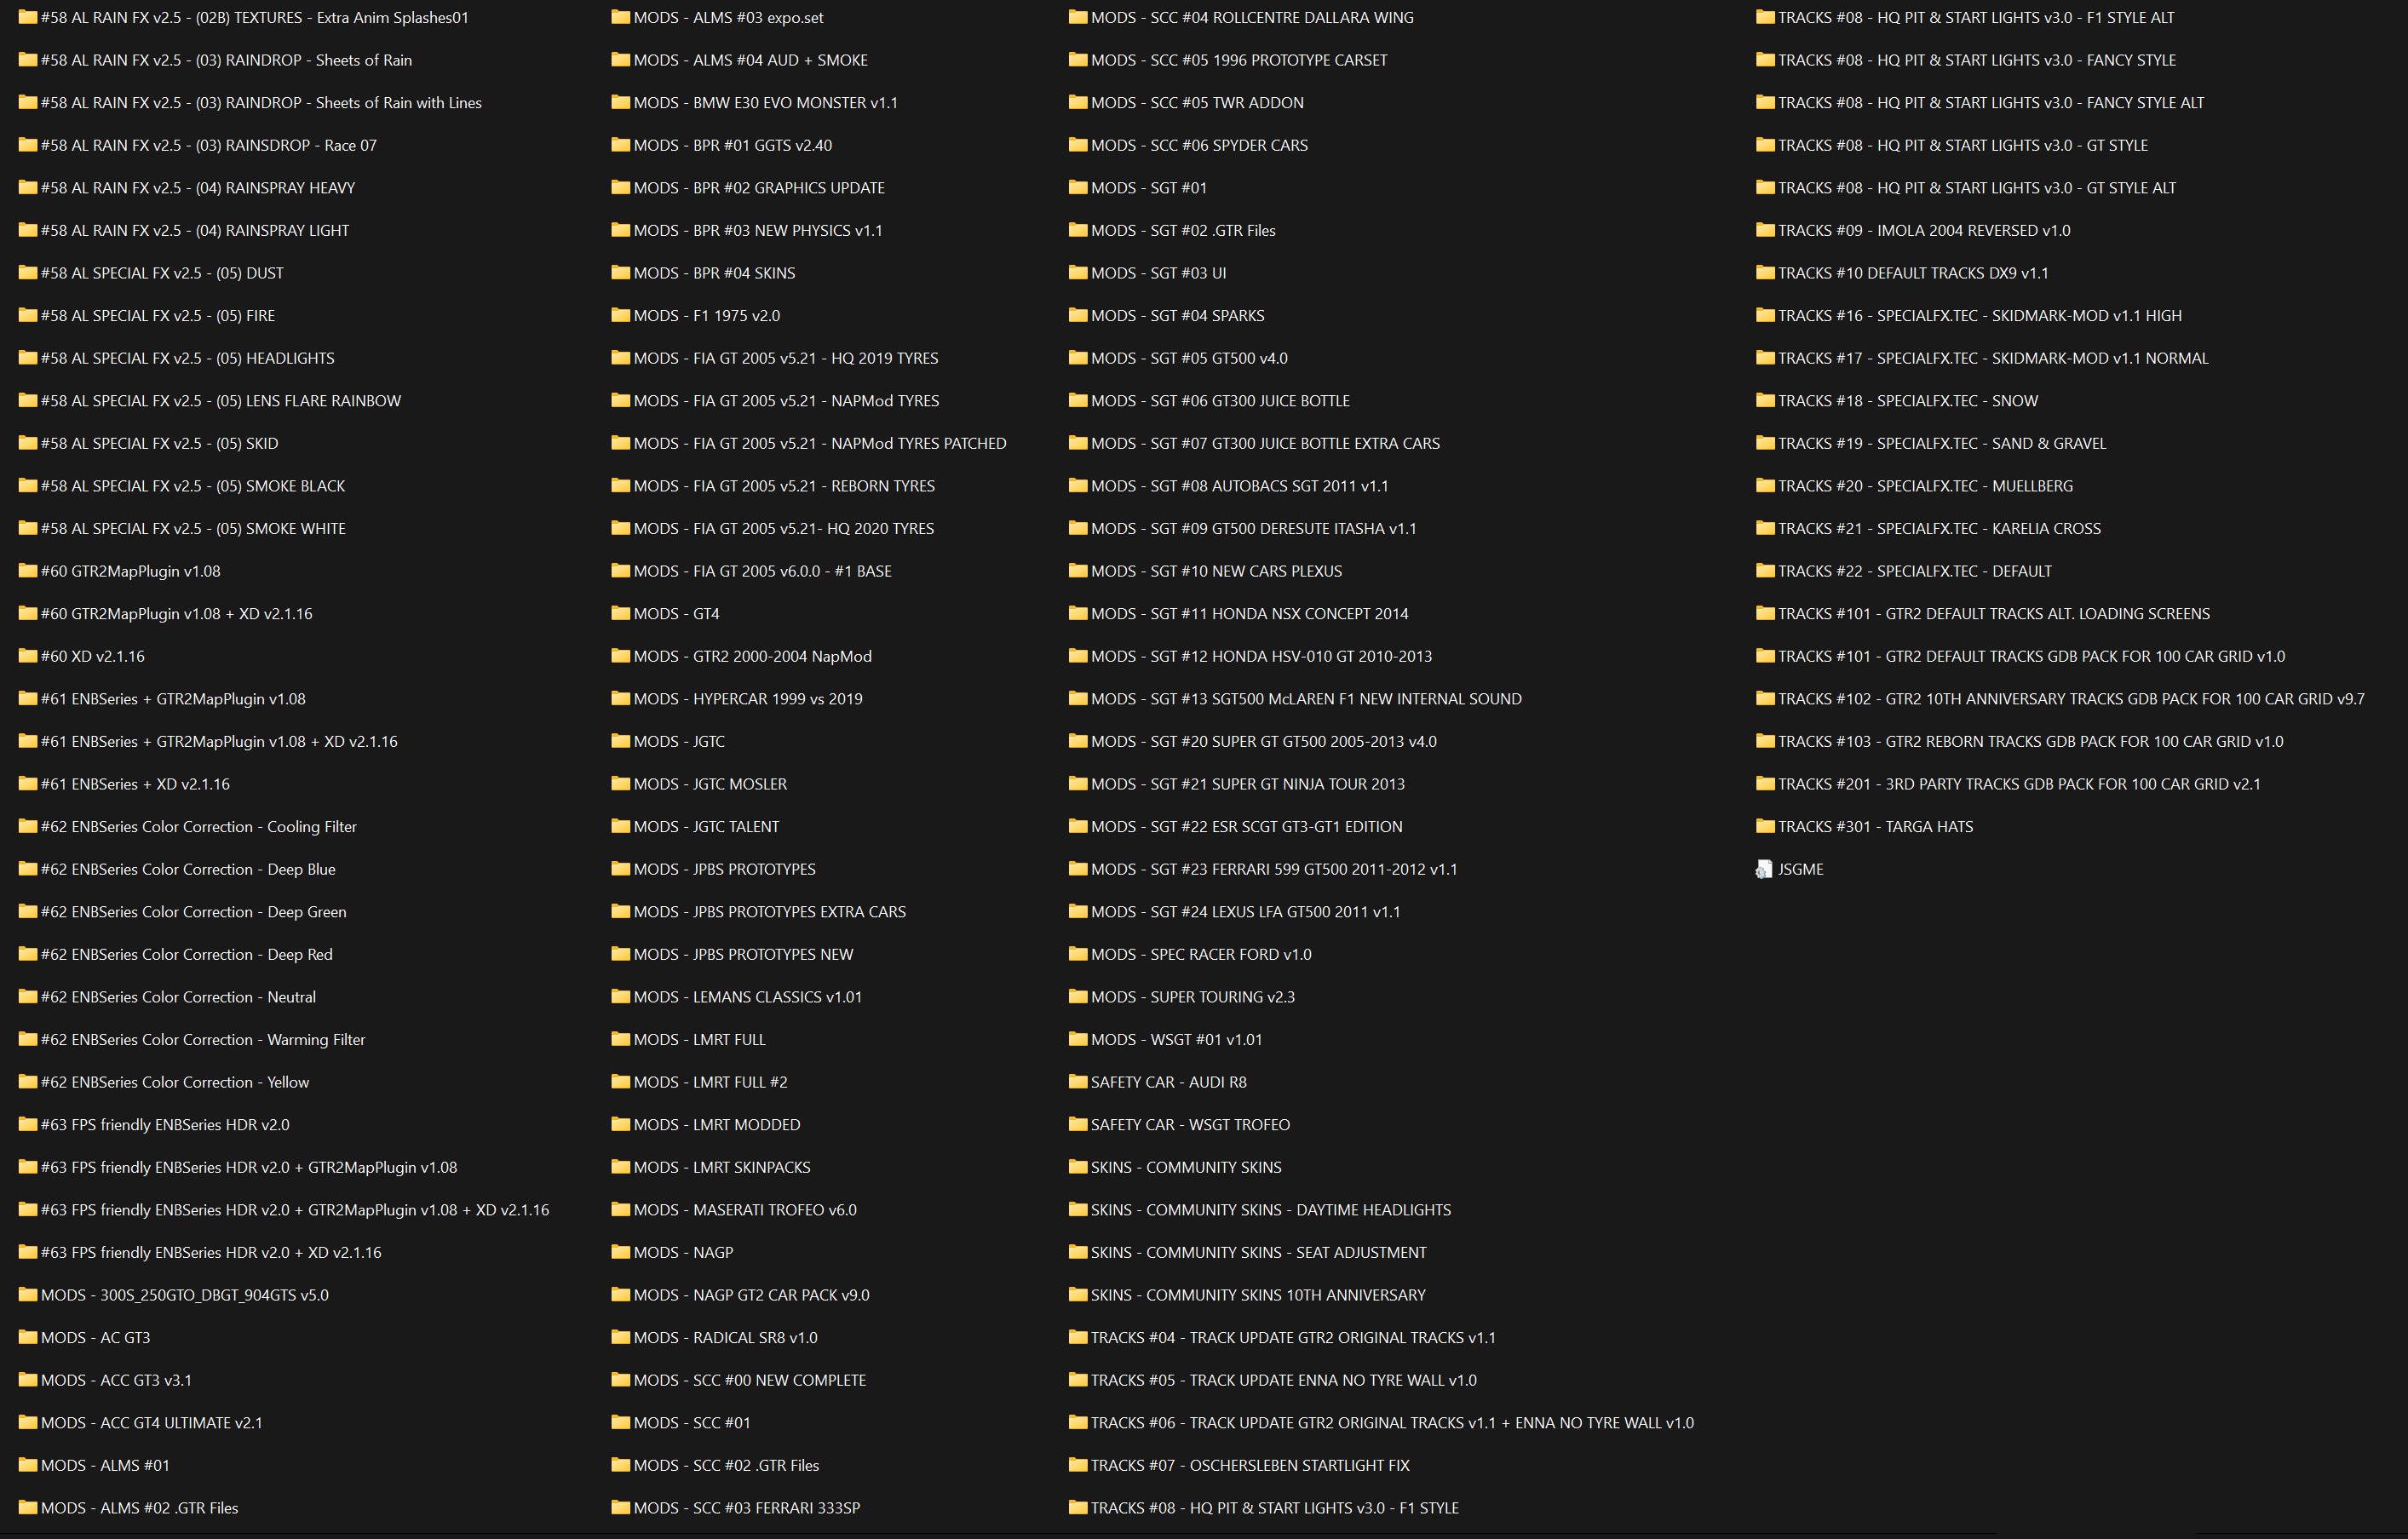Image resolution: width=2408 pixels, height=1539 pixels.
Task: Click TRACKS #09 - IMOLA 2004 REVERSED v1.0
Action: pos(1923,230)
